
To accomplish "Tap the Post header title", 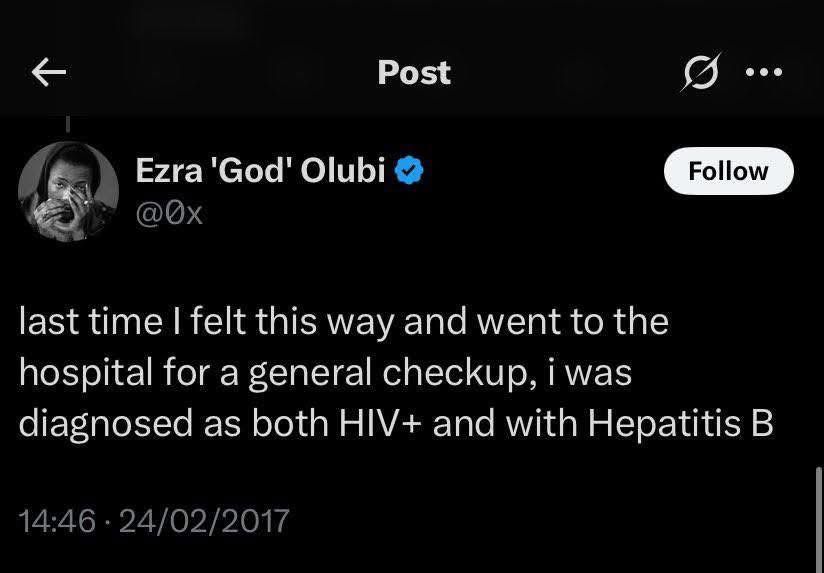I will (x=414, y=72).
